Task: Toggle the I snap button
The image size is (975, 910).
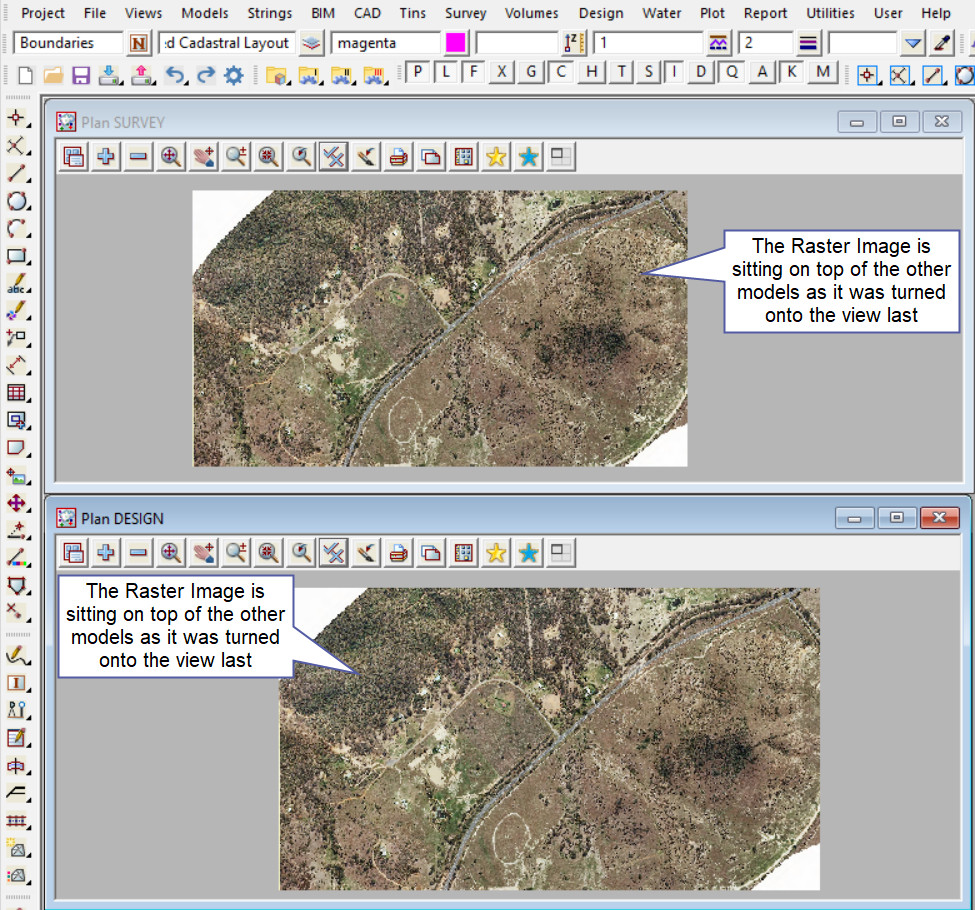Action: pos(676,72)
